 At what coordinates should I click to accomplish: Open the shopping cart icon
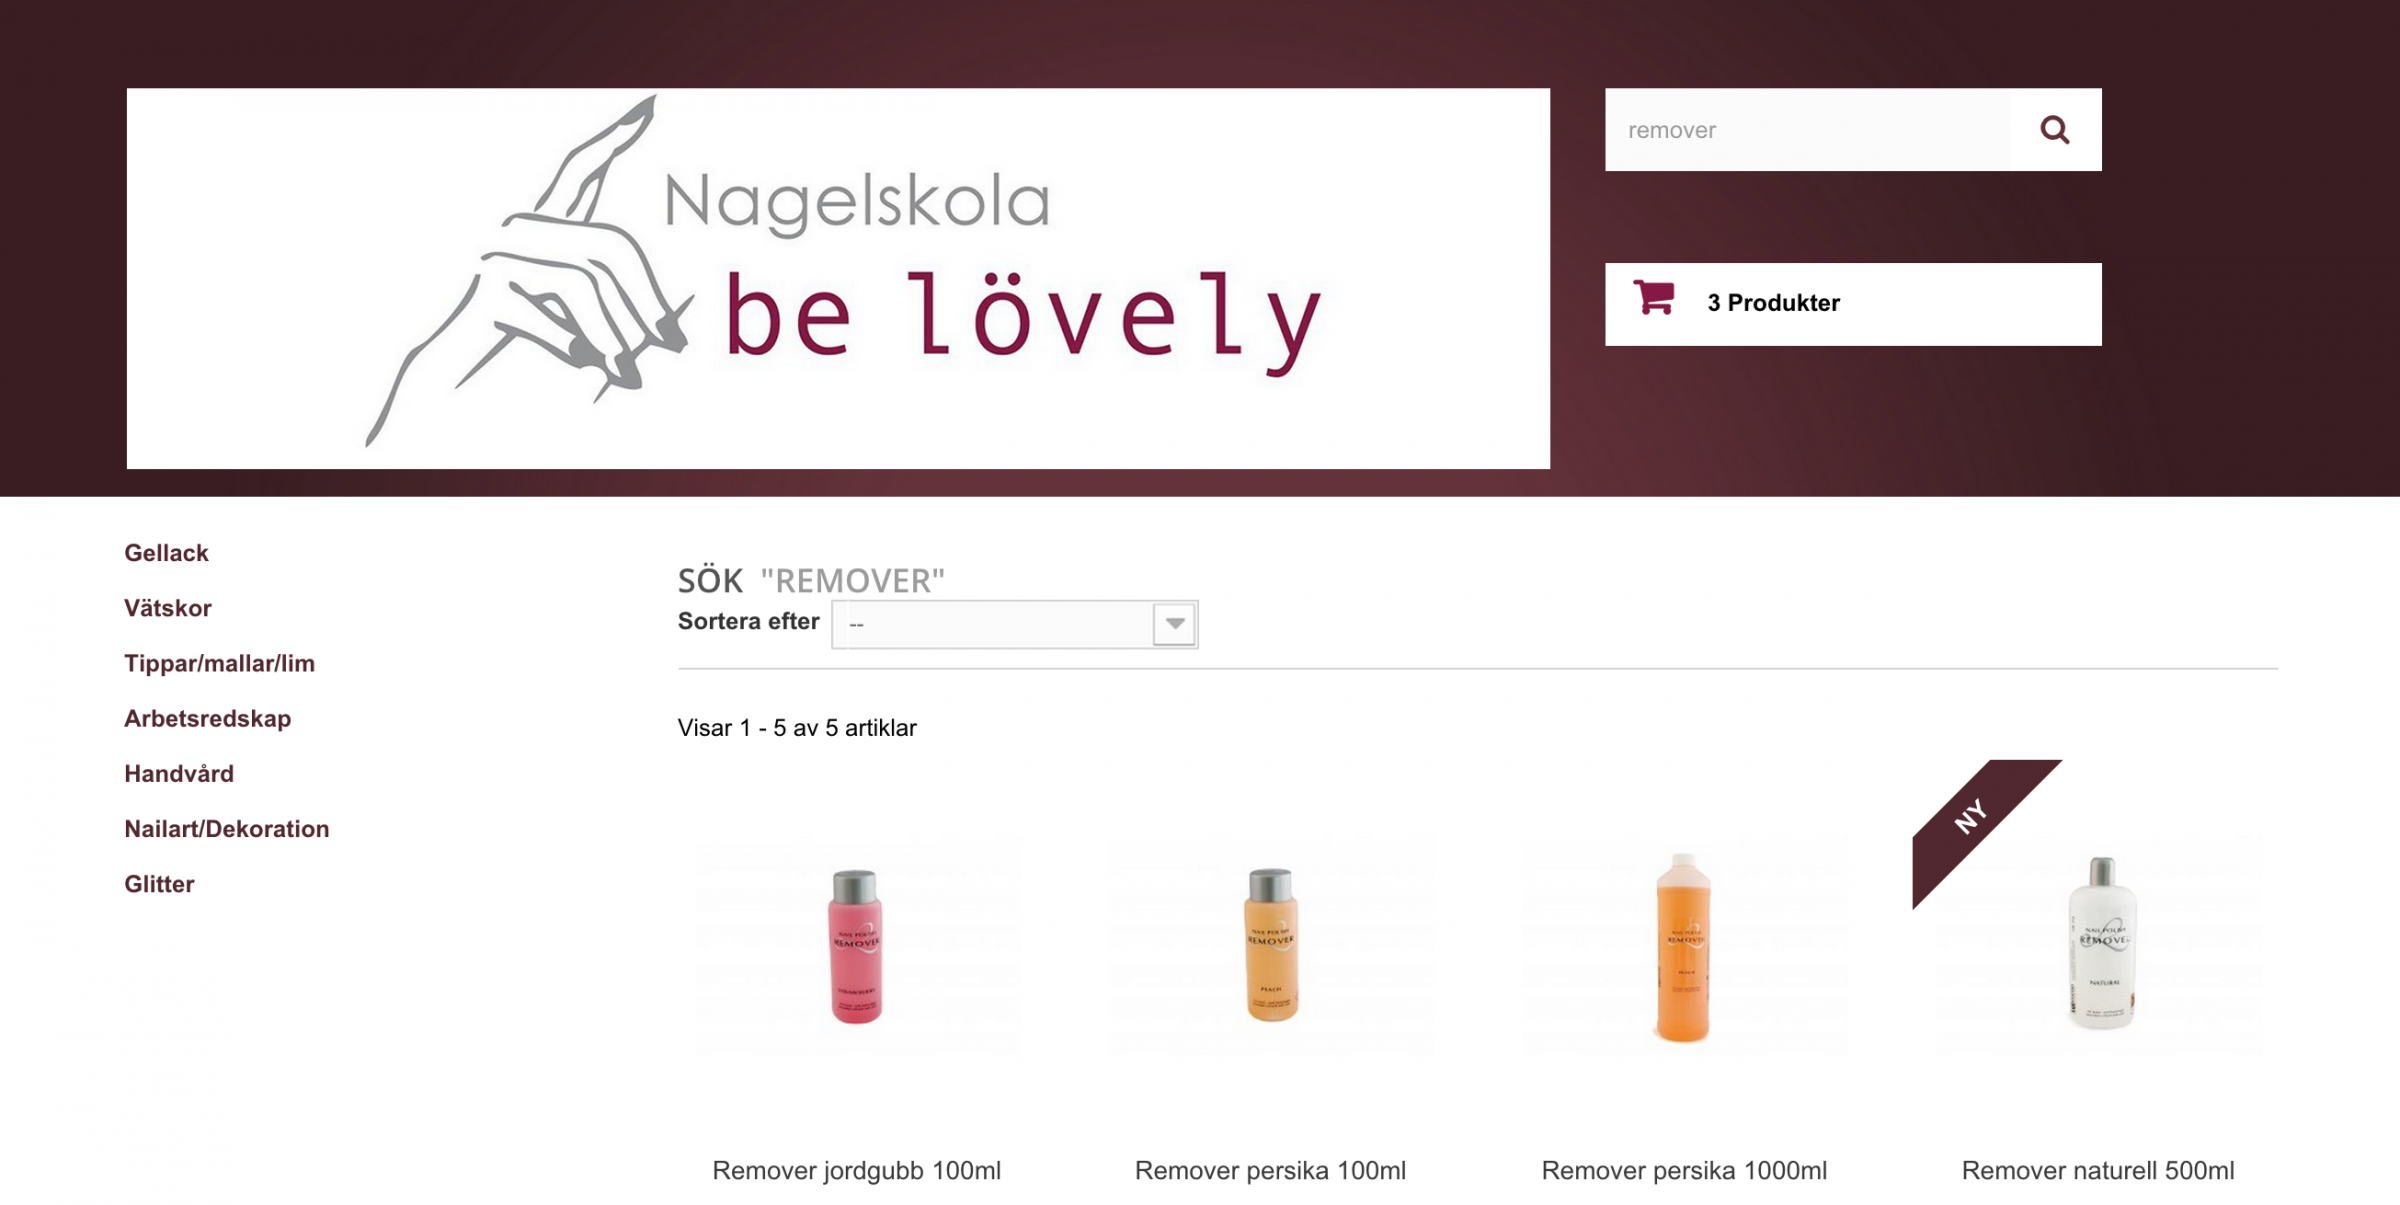point(1654,297)
